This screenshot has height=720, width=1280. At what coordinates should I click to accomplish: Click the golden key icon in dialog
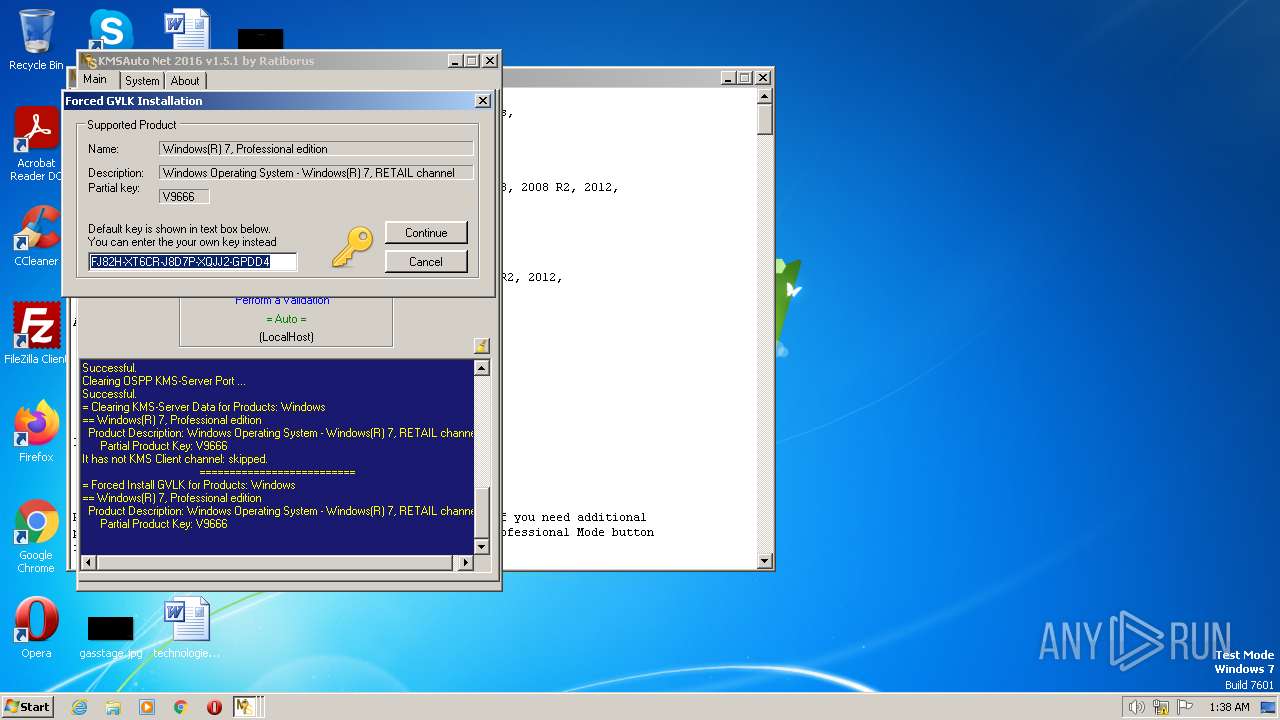click(352, 246)
